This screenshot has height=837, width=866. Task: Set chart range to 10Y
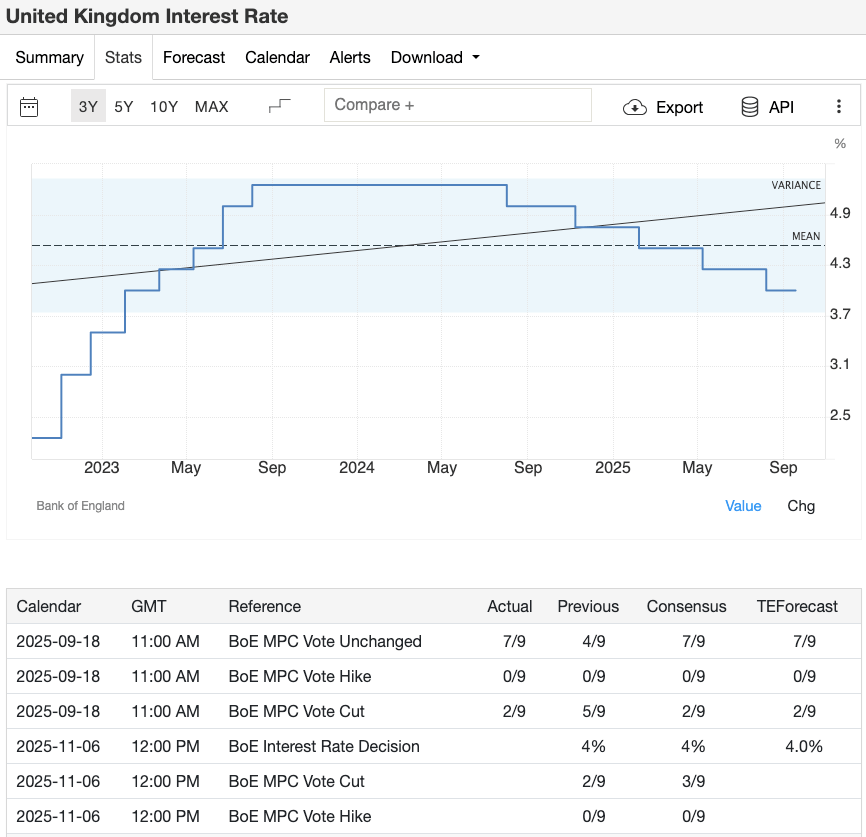(164, 107)
